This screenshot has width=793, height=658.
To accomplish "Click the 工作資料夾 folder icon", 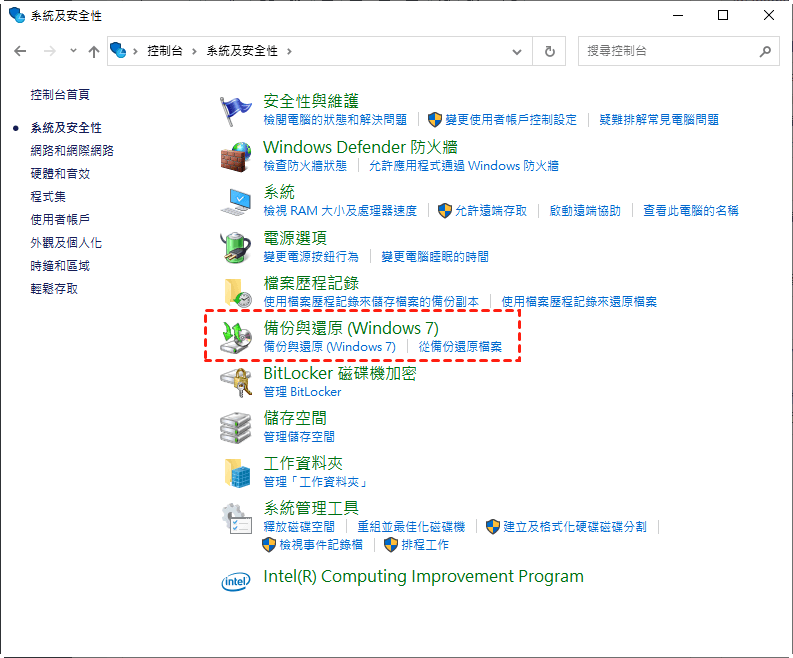I will (238, 473).
